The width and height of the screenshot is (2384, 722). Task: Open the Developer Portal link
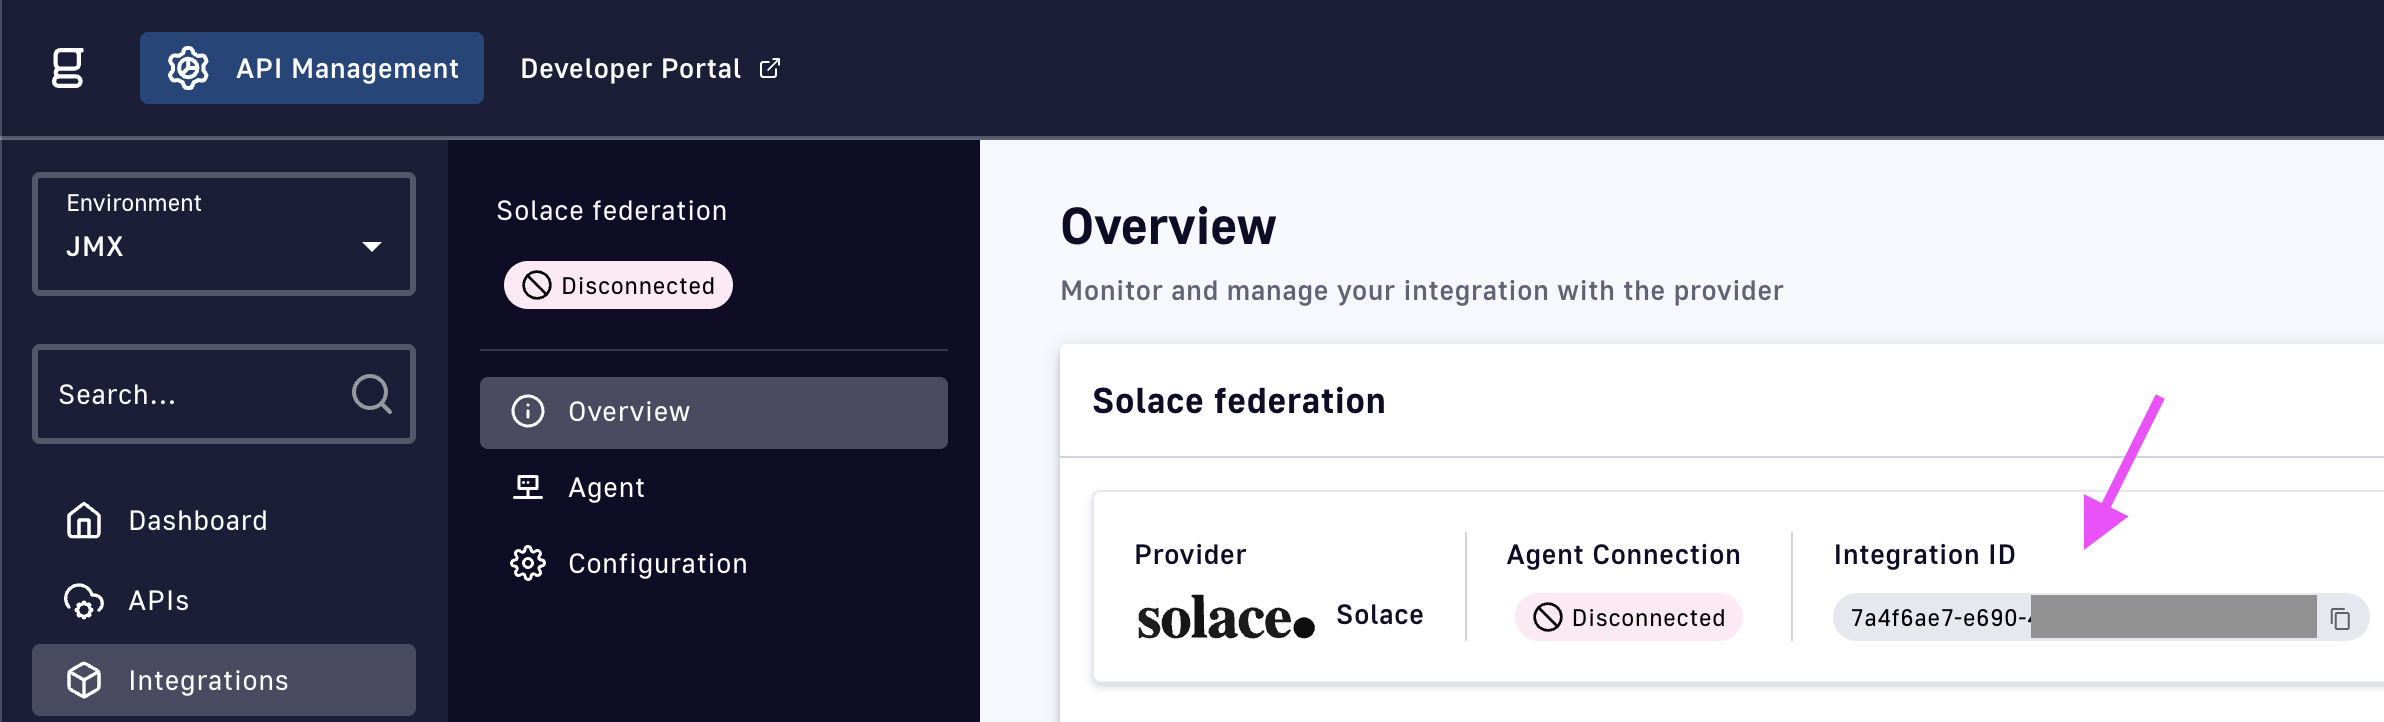630,68
